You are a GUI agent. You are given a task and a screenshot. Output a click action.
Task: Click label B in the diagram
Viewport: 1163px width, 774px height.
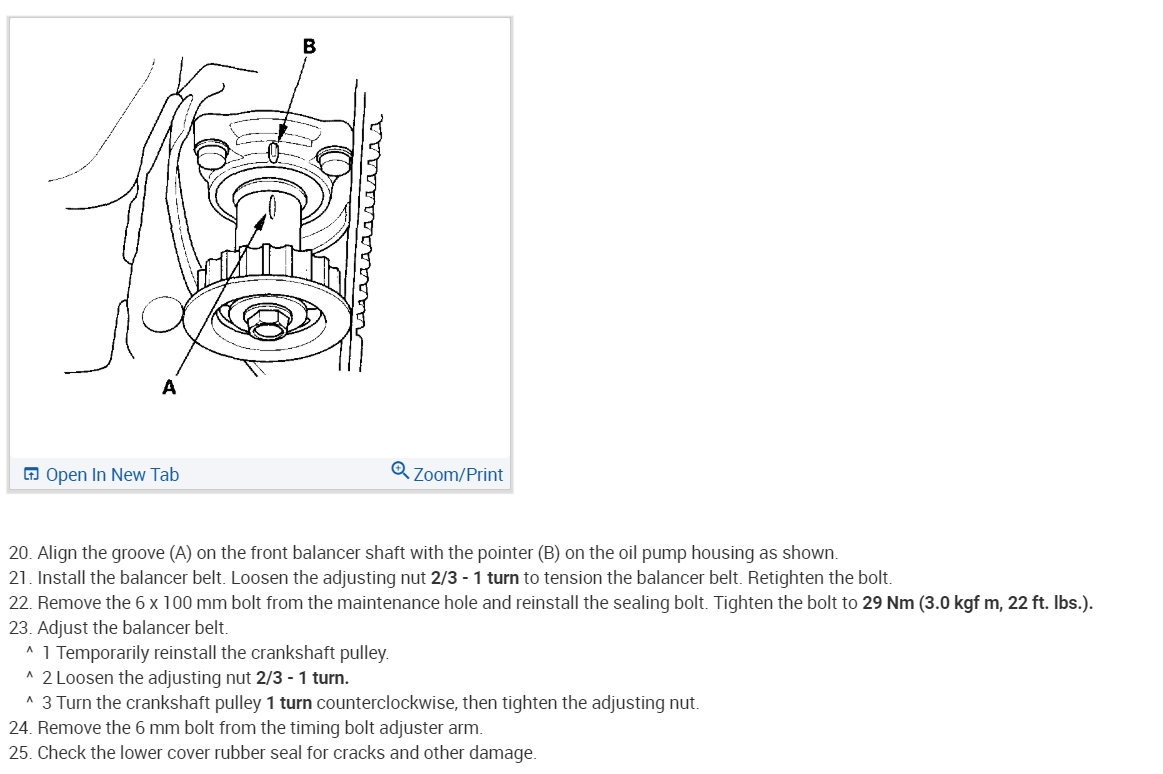click(309, 47)
